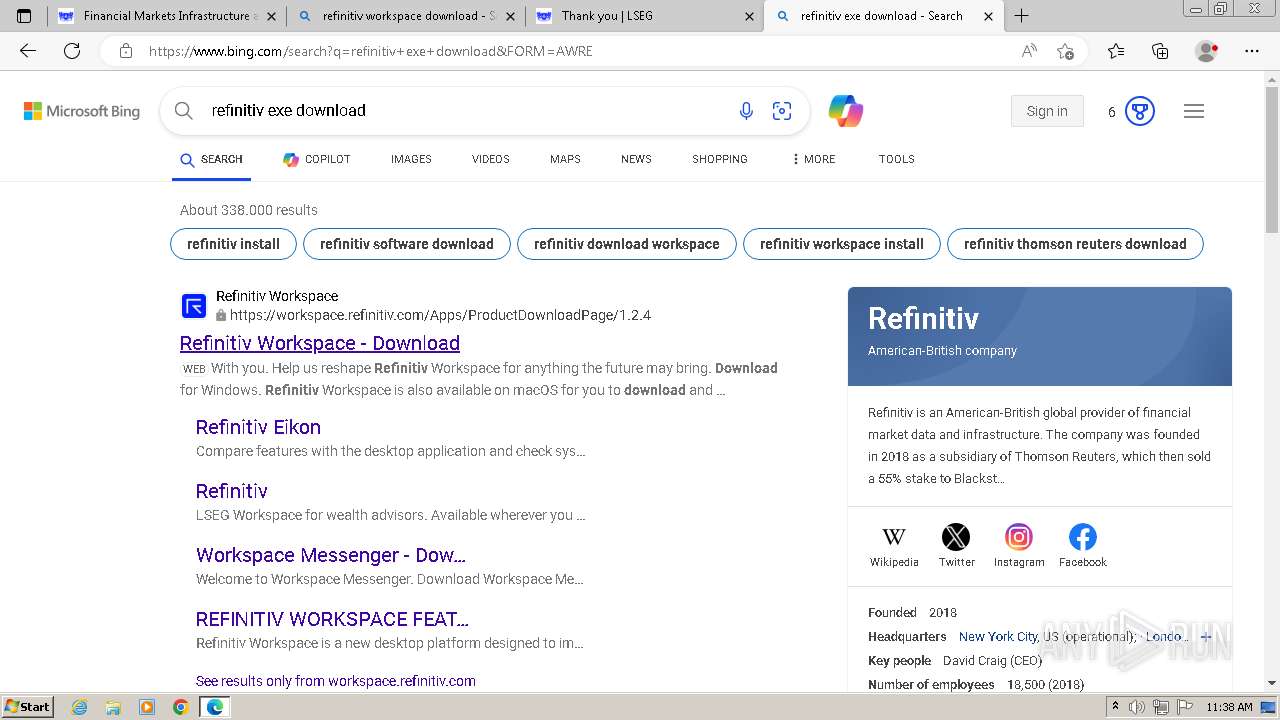
Task: Select the IMAGES search tab
Action: [x=411, y=159]
